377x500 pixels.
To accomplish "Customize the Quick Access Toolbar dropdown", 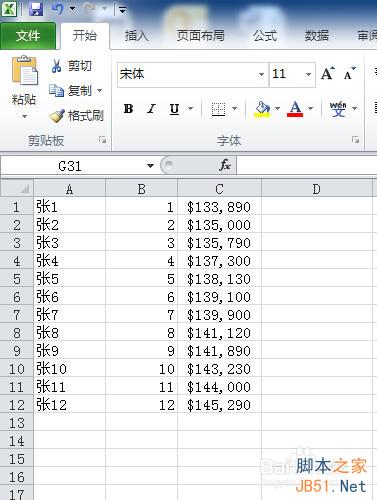I will (x=122, y=10).
